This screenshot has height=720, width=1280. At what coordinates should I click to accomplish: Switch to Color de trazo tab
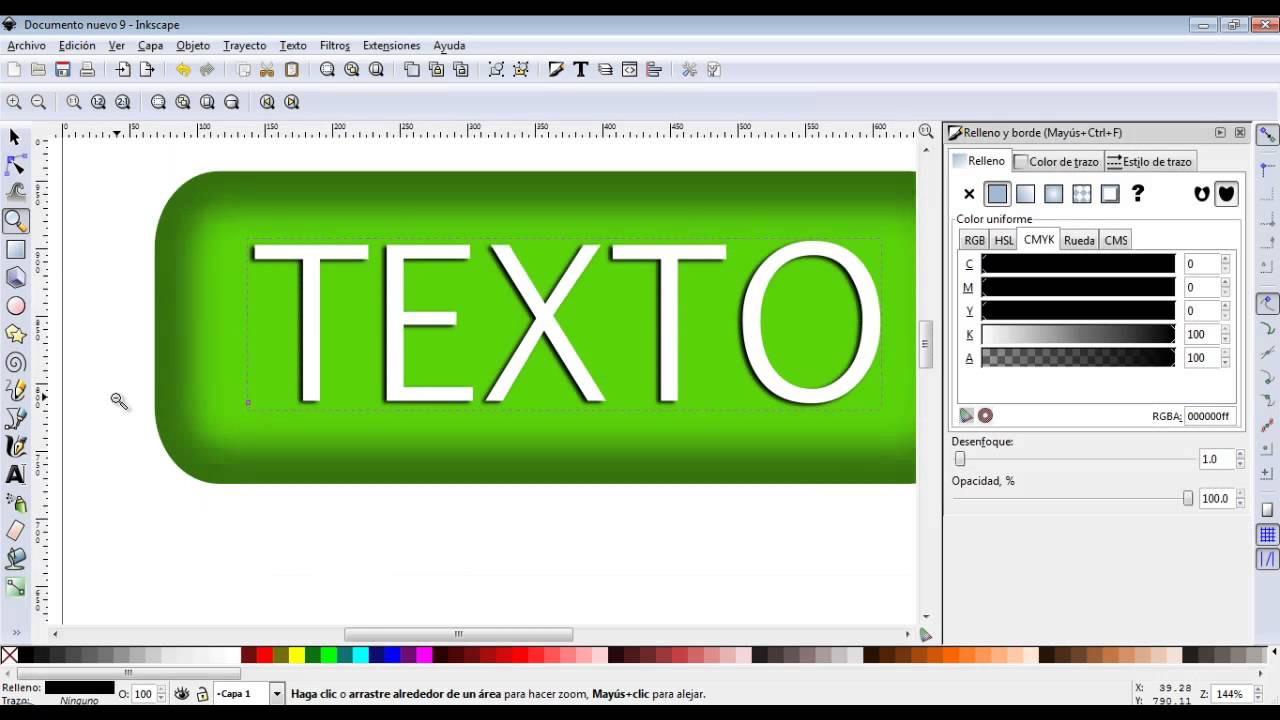coord(1056,161)
